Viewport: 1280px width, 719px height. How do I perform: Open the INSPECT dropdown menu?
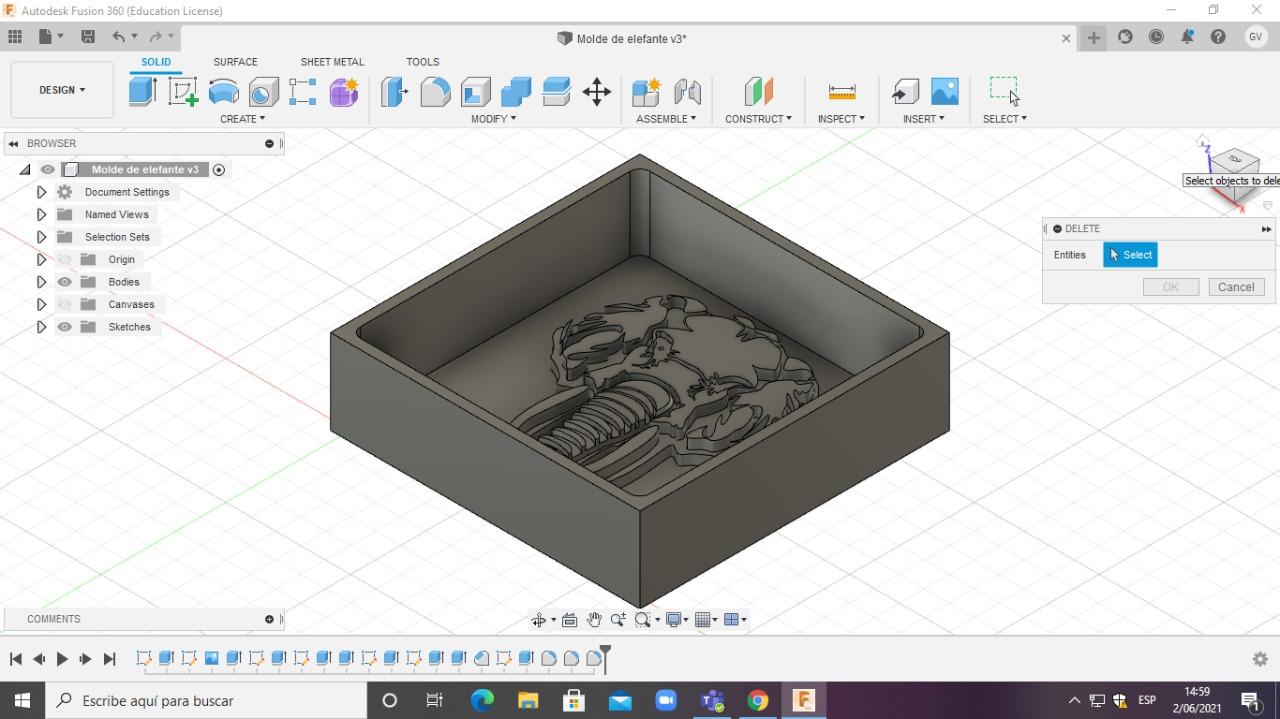point(842,119)
